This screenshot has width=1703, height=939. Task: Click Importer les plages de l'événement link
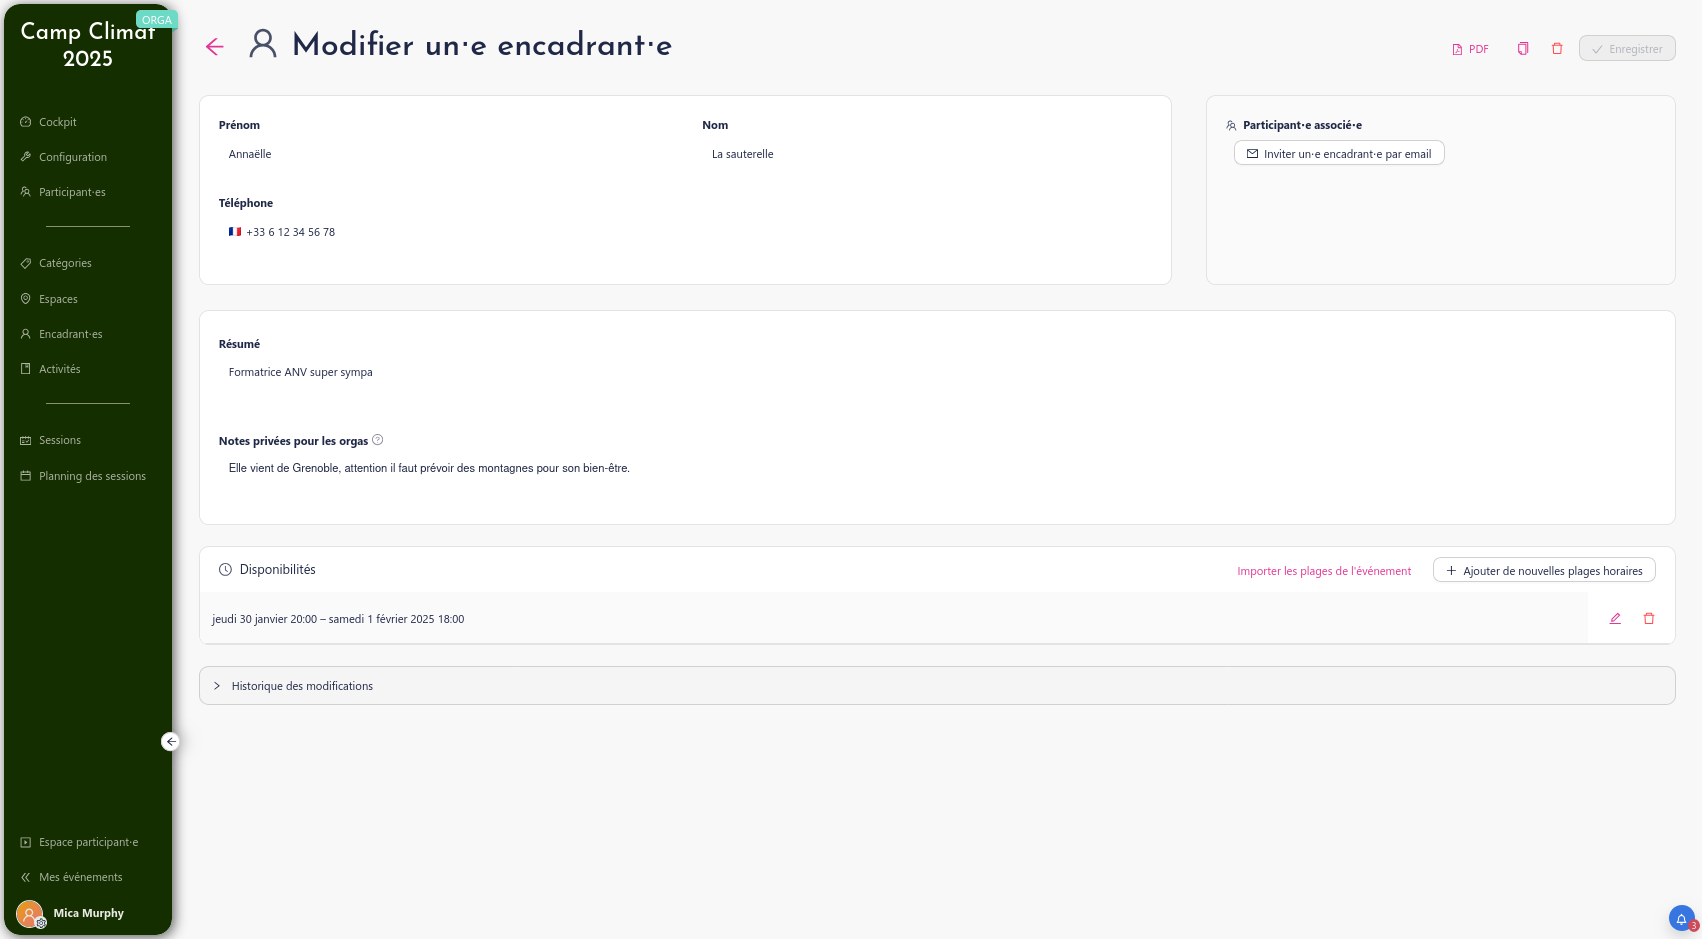(x=1324, y=571)
